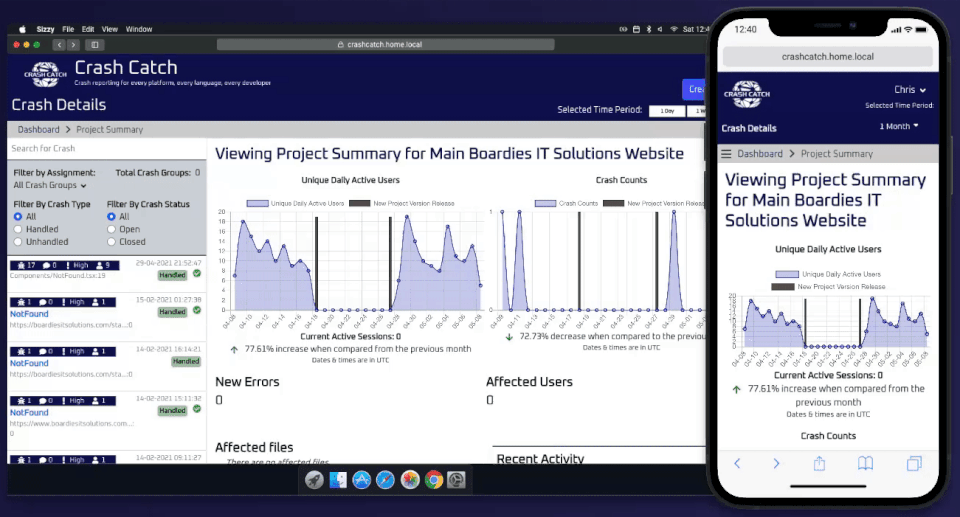Viewport: 960px width, 517px height.
Task: Open the NotFound crash from 14-02-2021 16:14:21
Action: (x=29, y=363)
